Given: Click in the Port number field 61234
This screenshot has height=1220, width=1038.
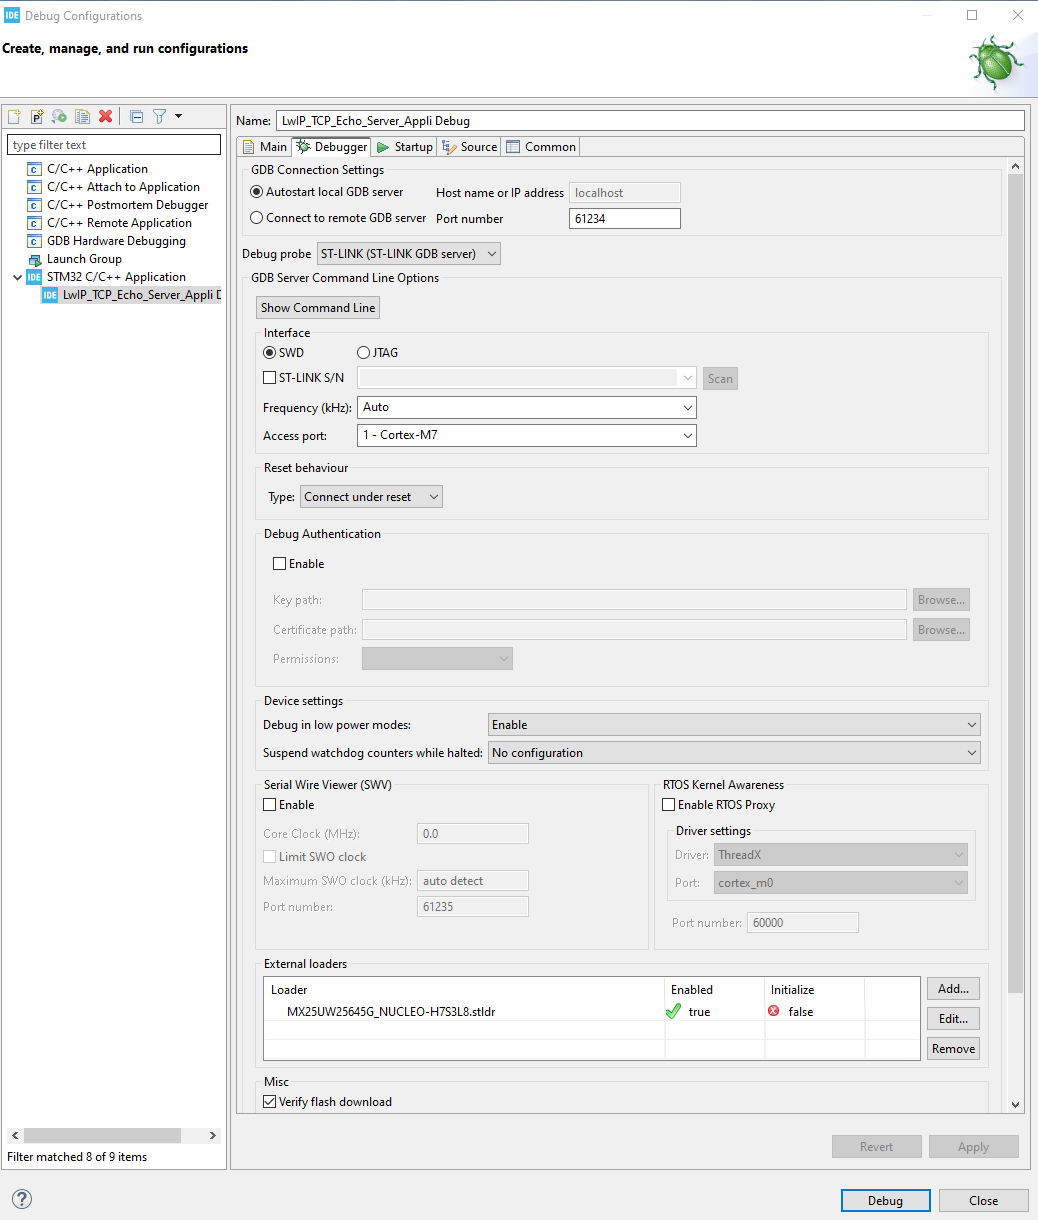Looking at the screenshot, I should point(625,219).
